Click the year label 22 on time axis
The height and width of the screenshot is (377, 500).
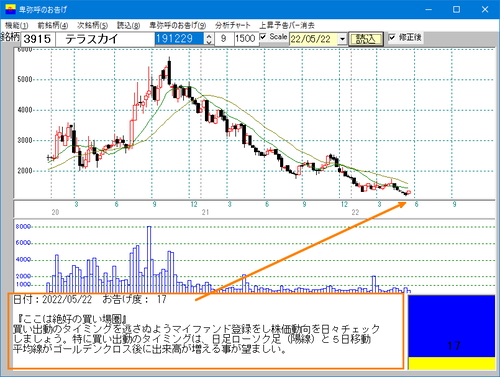tap(355, 212)
